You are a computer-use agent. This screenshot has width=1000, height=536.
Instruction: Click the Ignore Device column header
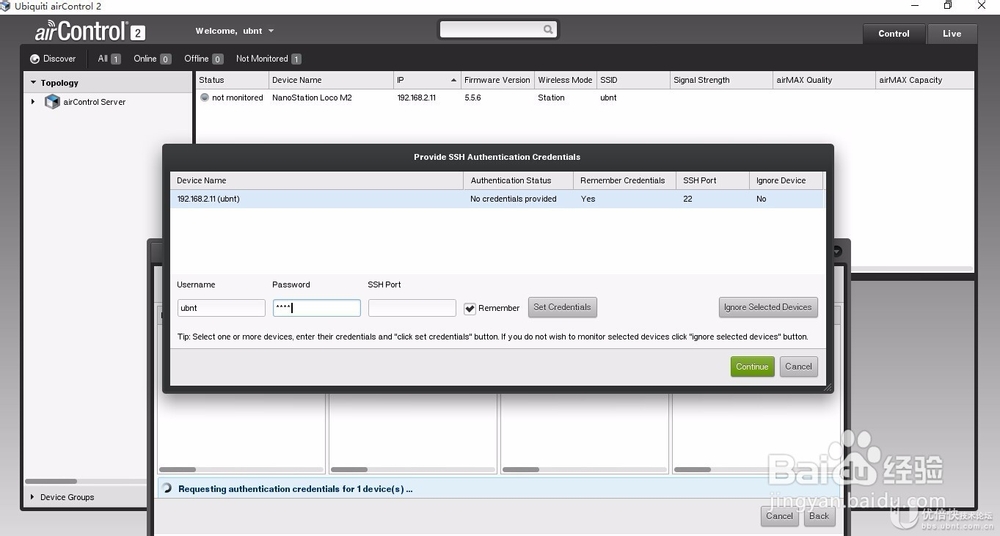point(786,181)
